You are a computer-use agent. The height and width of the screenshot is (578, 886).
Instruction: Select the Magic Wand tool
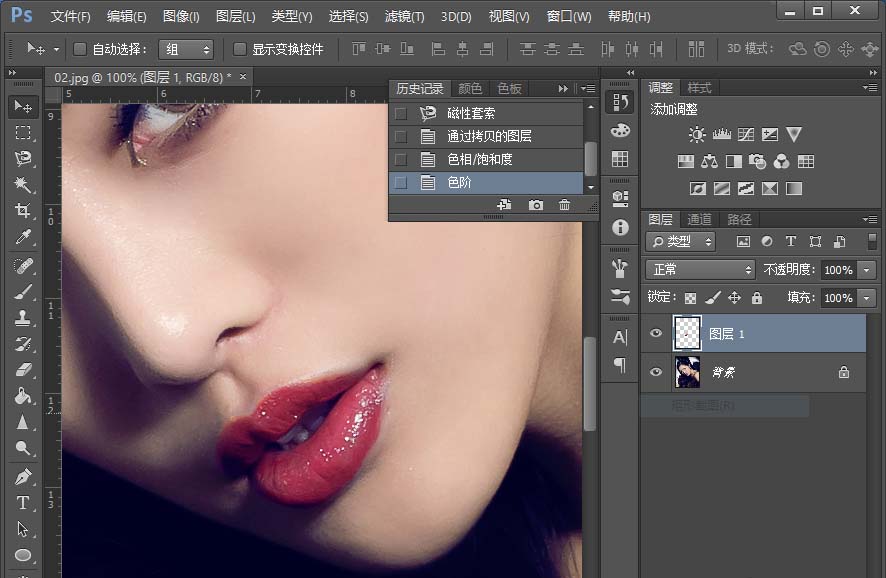23,185
